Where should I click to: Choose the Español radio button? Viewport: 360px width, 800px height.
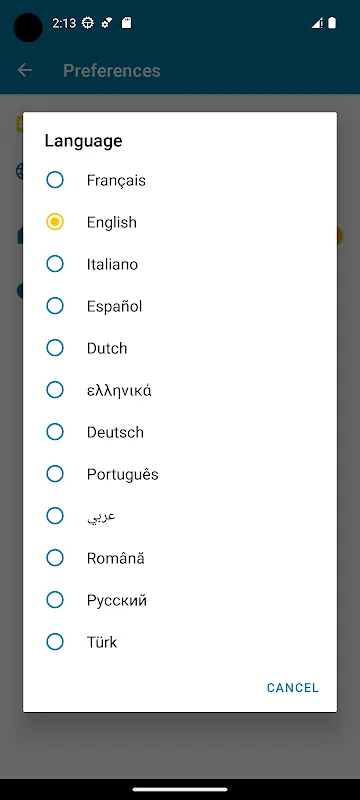pos(55,306)
